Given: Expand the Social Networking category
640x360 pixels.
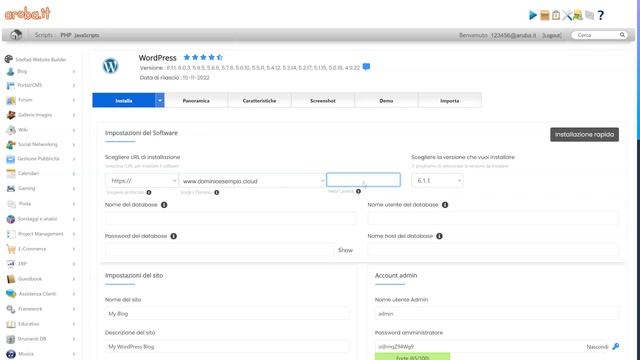Looking at the screenshot, I should point(74,145).
